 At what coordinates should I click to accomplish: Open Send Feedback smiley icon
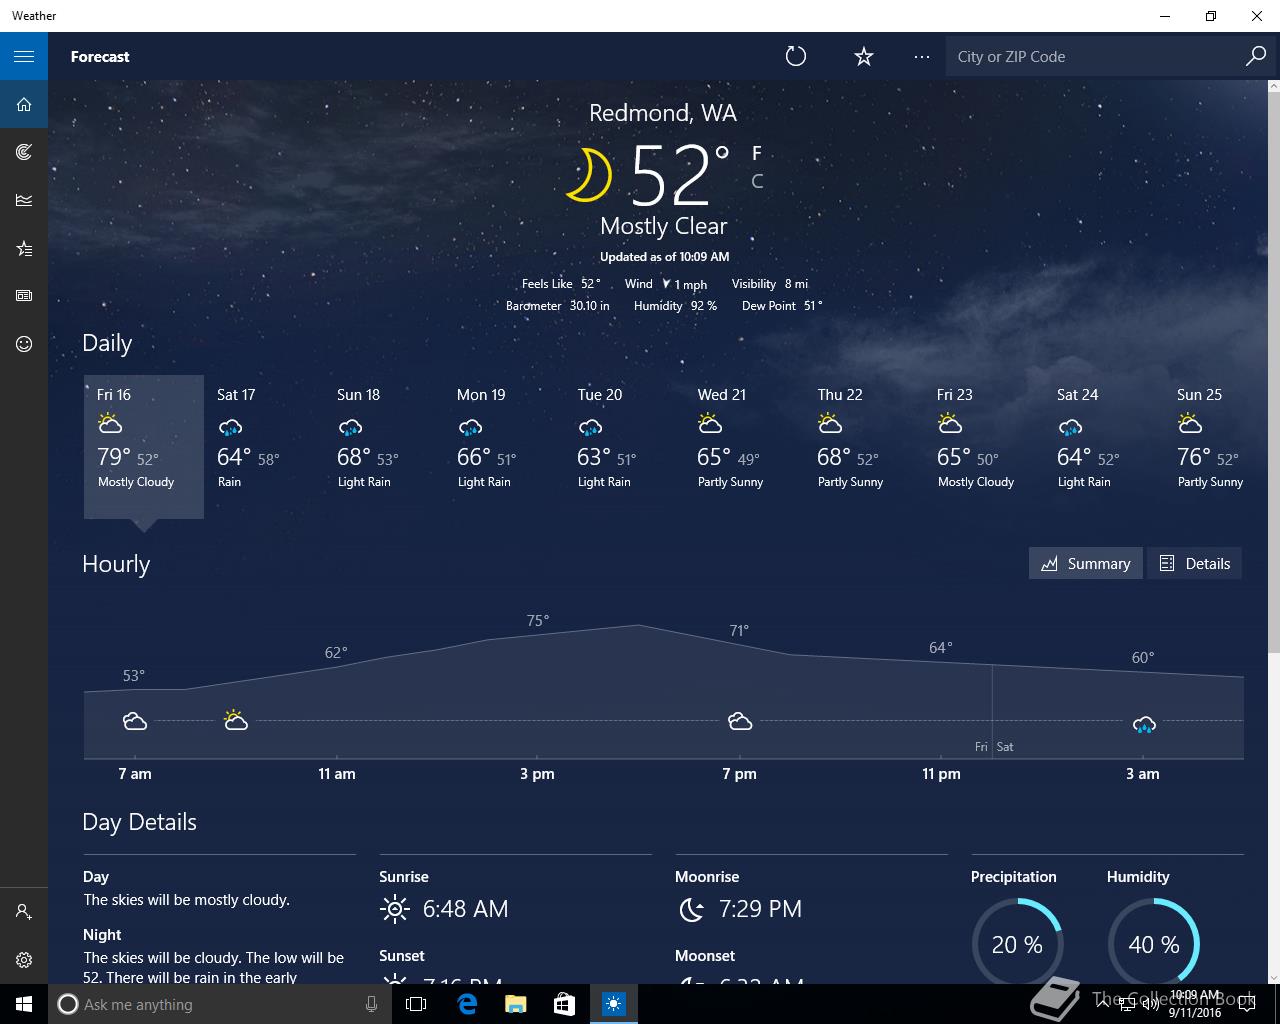(24, 344)
